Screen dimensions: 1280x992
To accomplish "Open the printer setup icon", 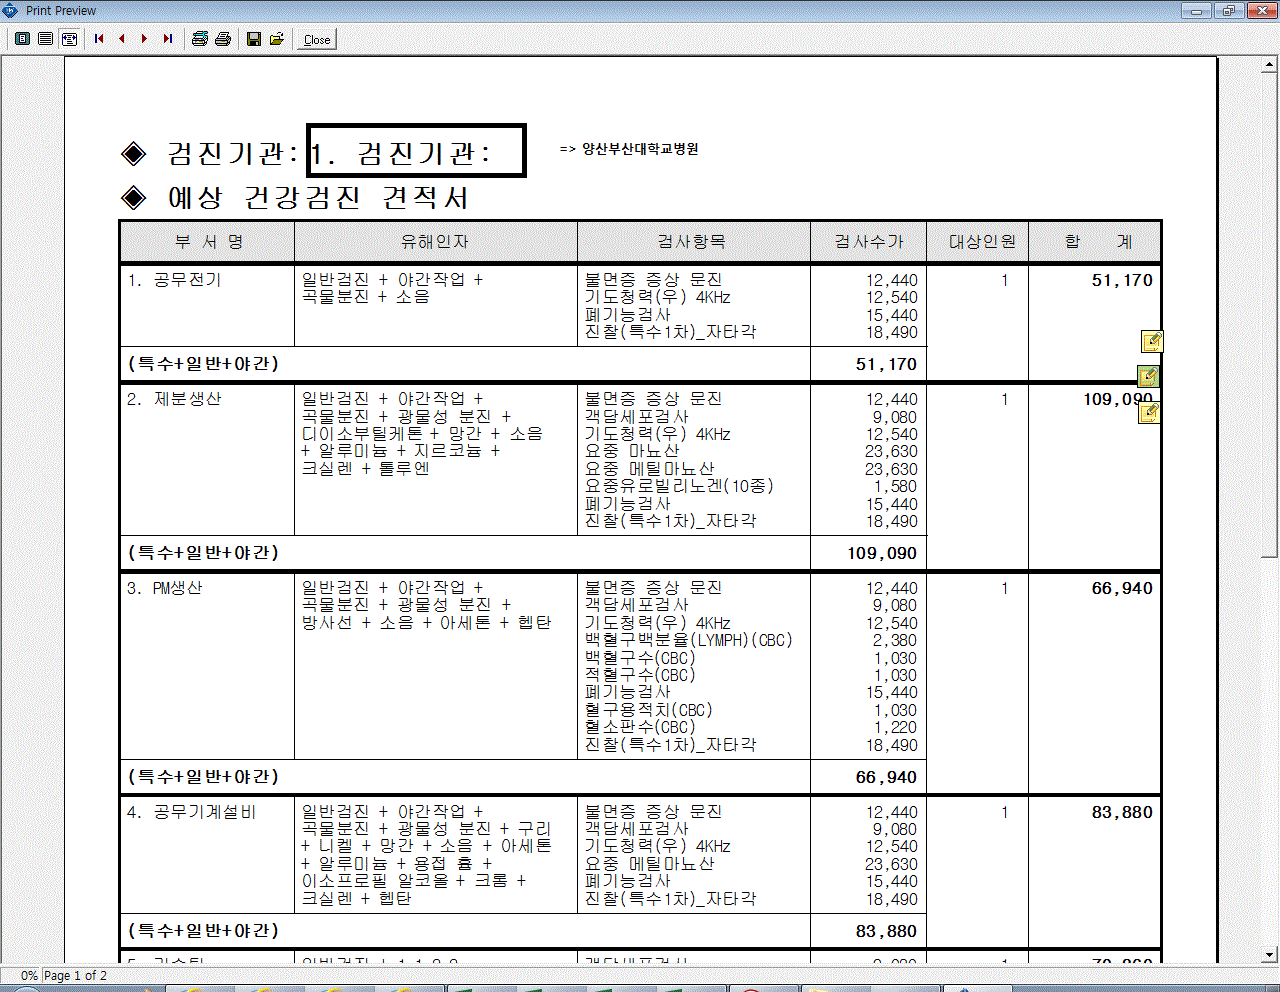I will (x=200, y=39).
